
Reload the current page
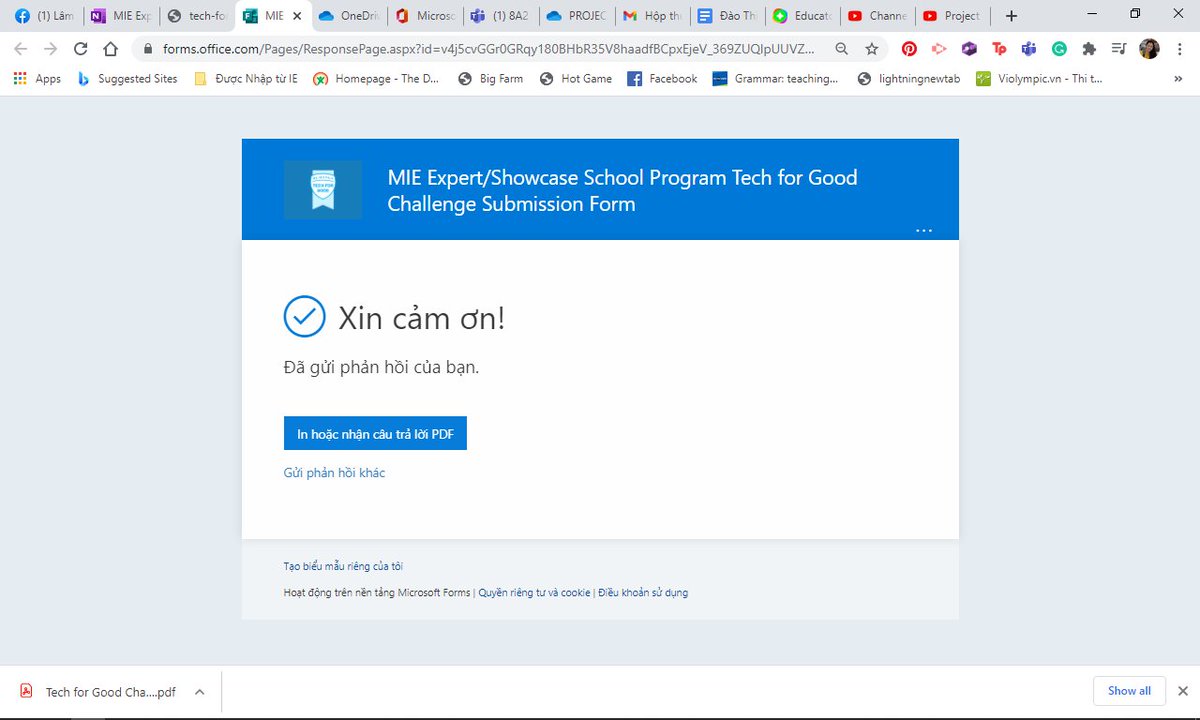[81, 48]
